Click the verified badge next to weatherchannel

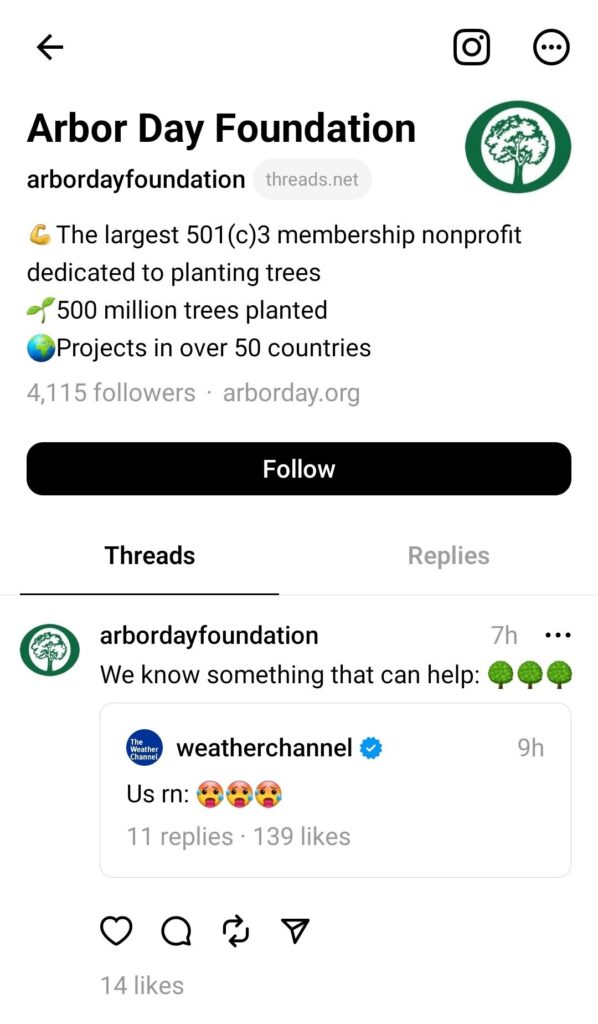tap(372, 745)
